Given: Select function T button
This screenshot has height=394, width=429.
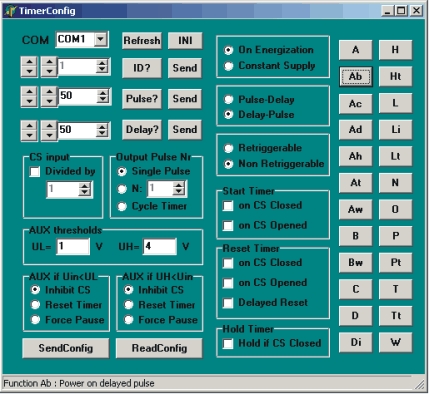Looking at the screenshot, I should [x=395, y=289].
